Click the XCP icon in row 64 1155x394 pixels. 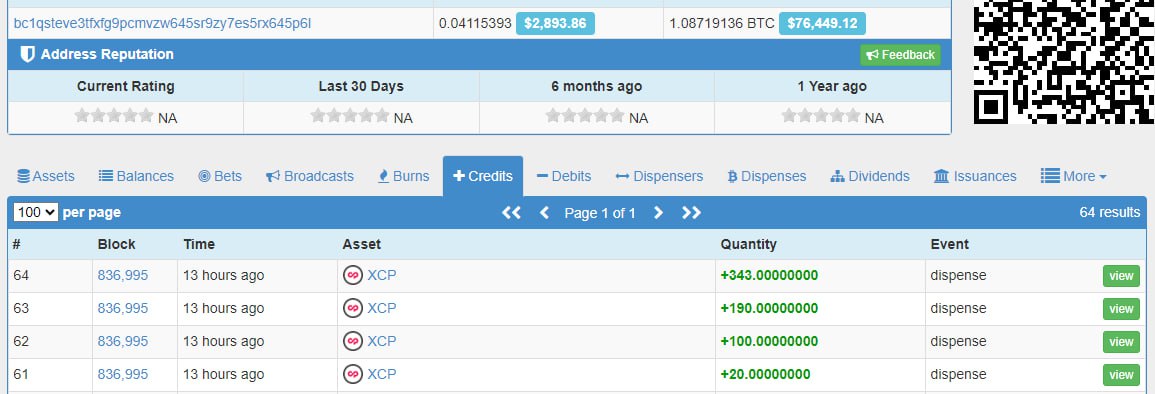353,275
